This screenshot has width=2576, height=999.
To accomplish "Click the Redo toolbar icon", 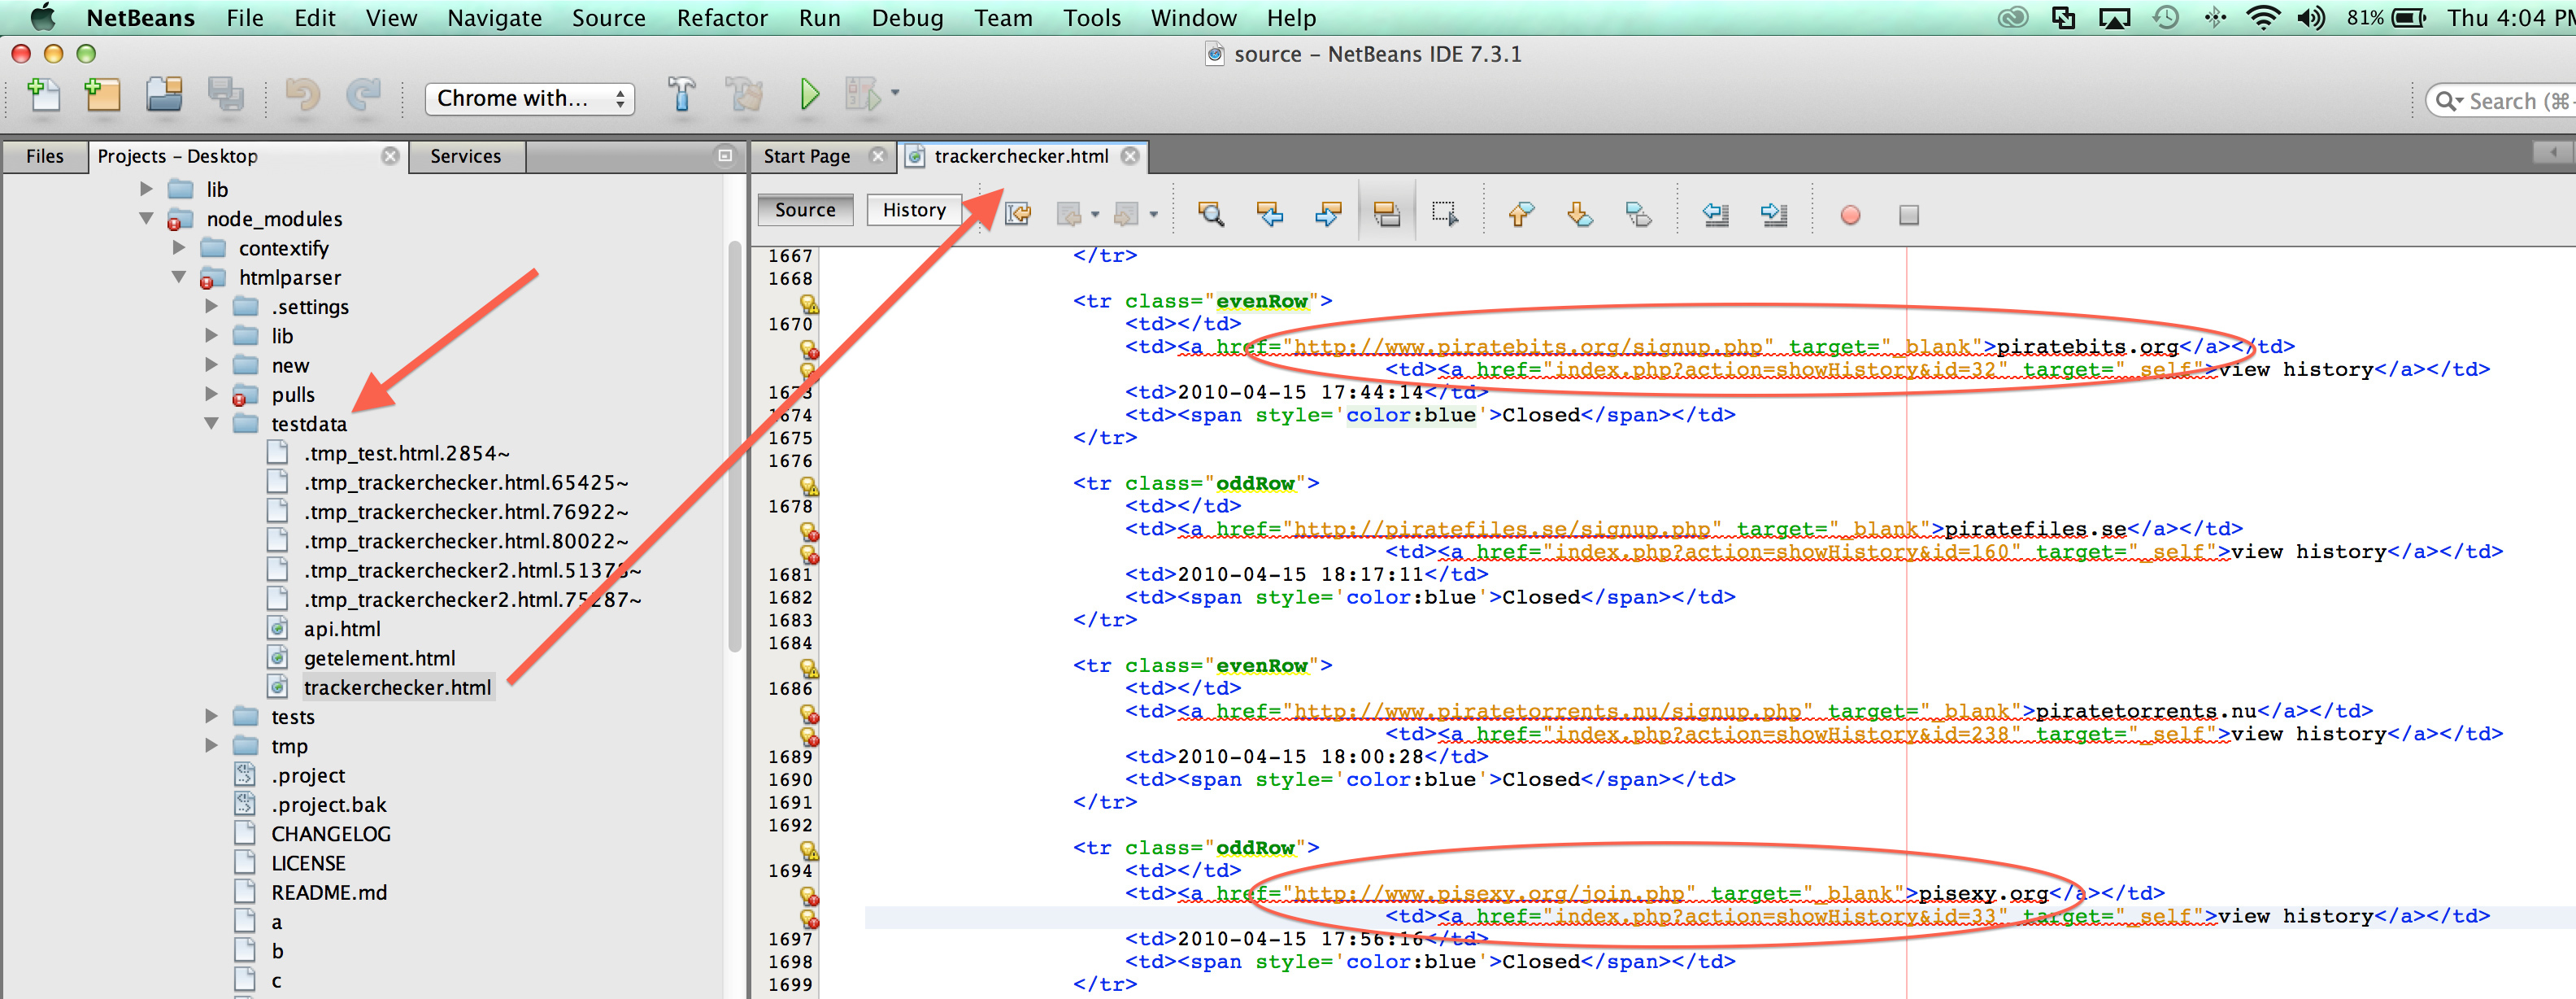I will pyautogui.click(x=363, y=95).
